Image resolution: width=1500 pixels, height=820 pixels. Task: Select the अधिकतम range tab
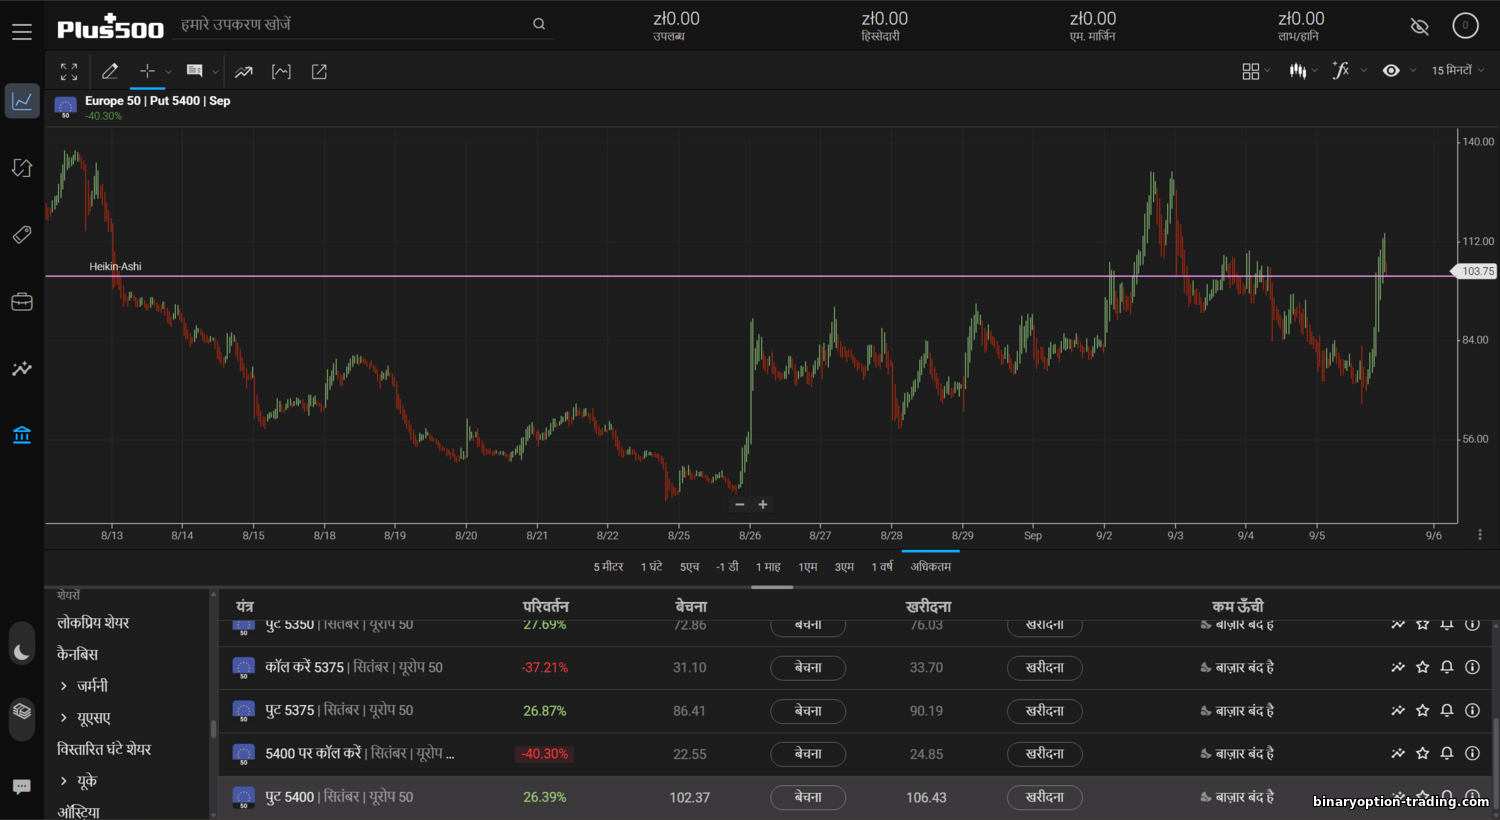(x=930, y=567)
